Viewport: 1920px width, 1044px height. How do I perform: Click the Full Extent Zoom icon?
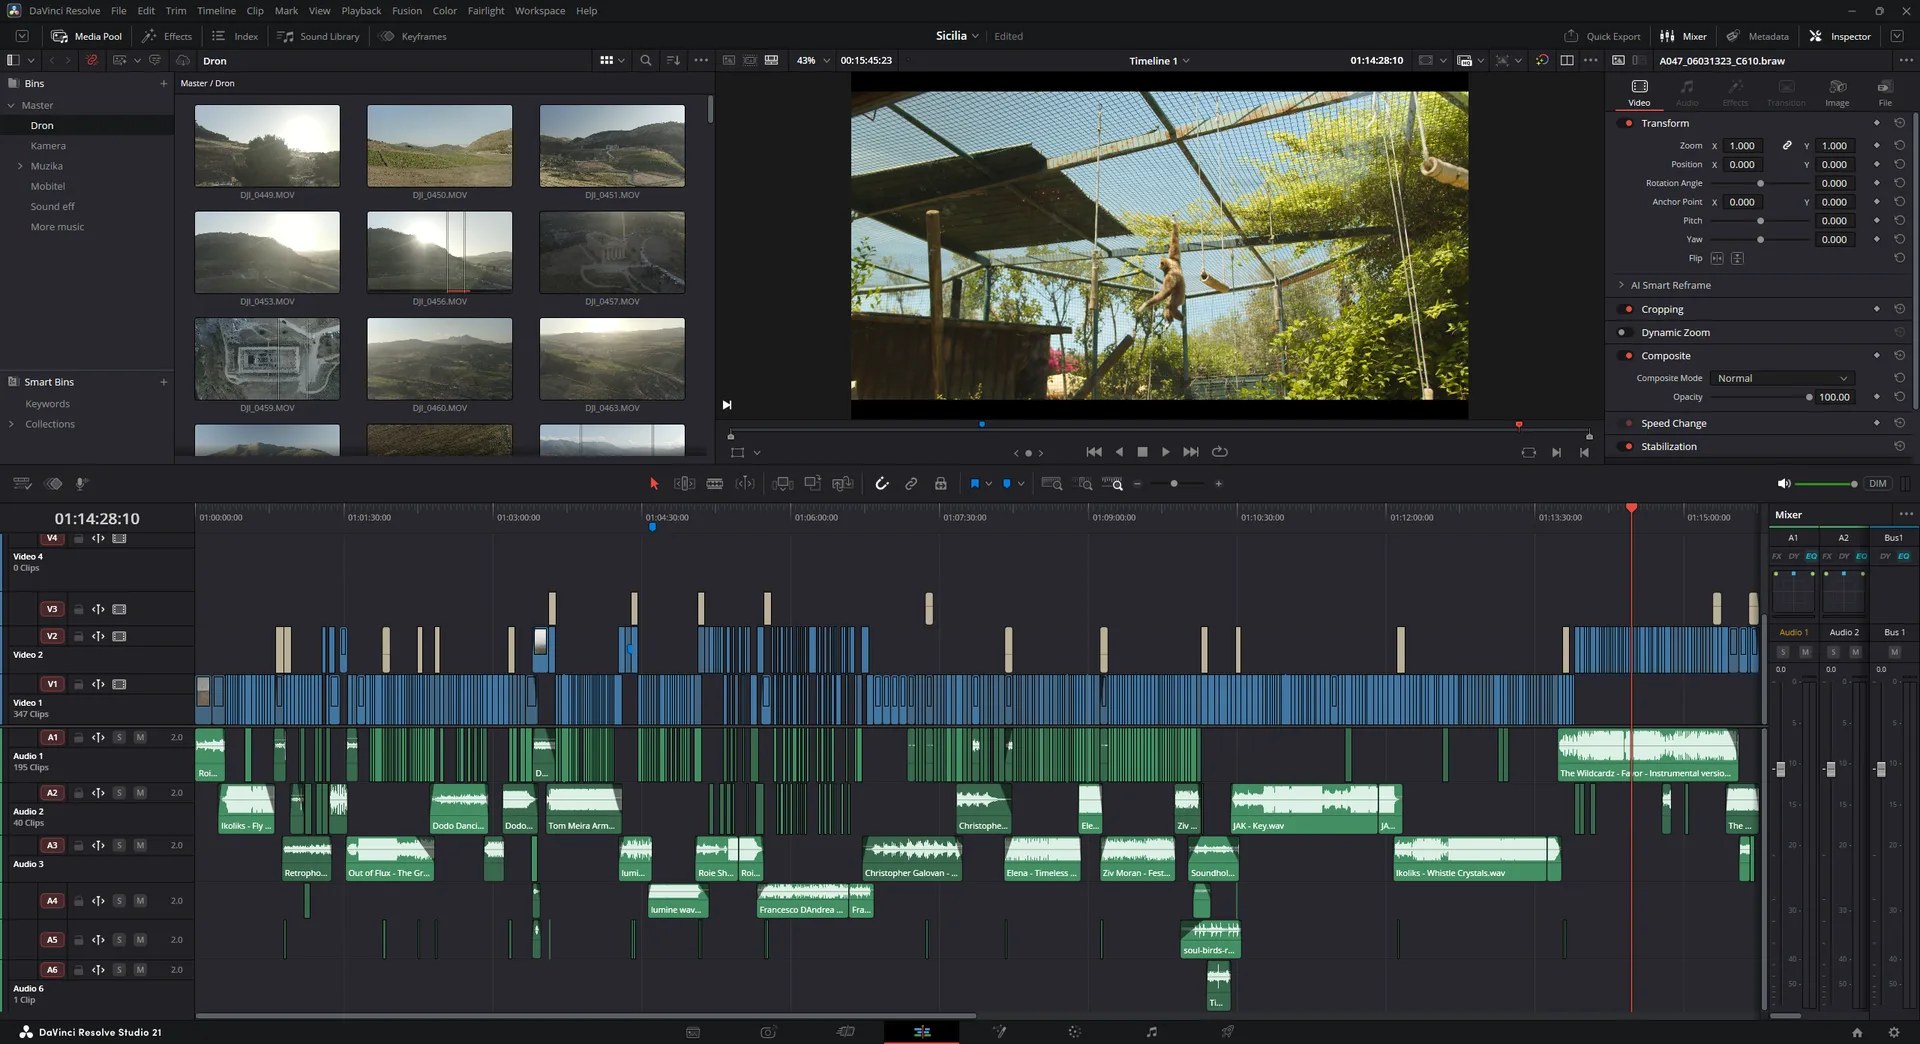coord(1051,484)
